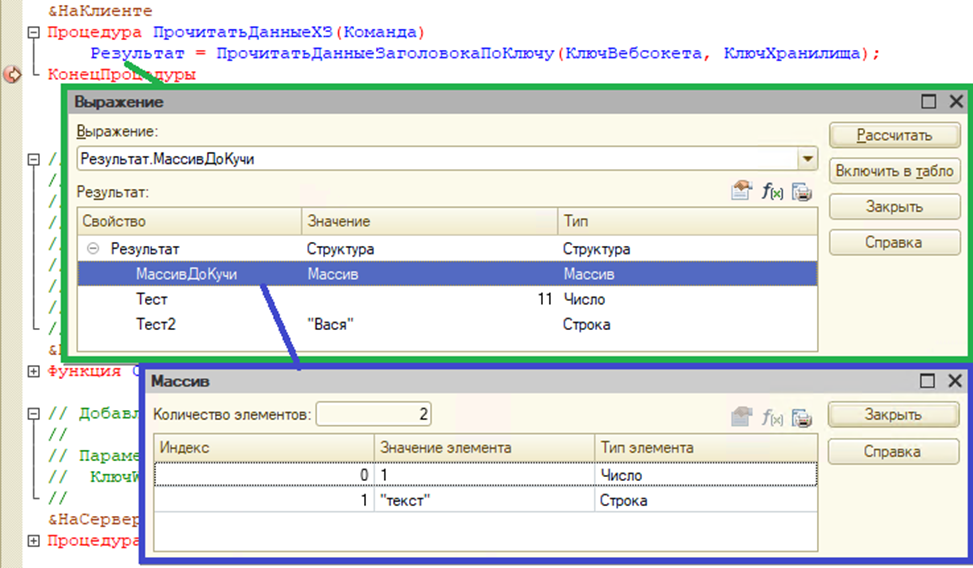Maximize the Массив window
This screenshot has width=973, height=568.
[927, 381]
